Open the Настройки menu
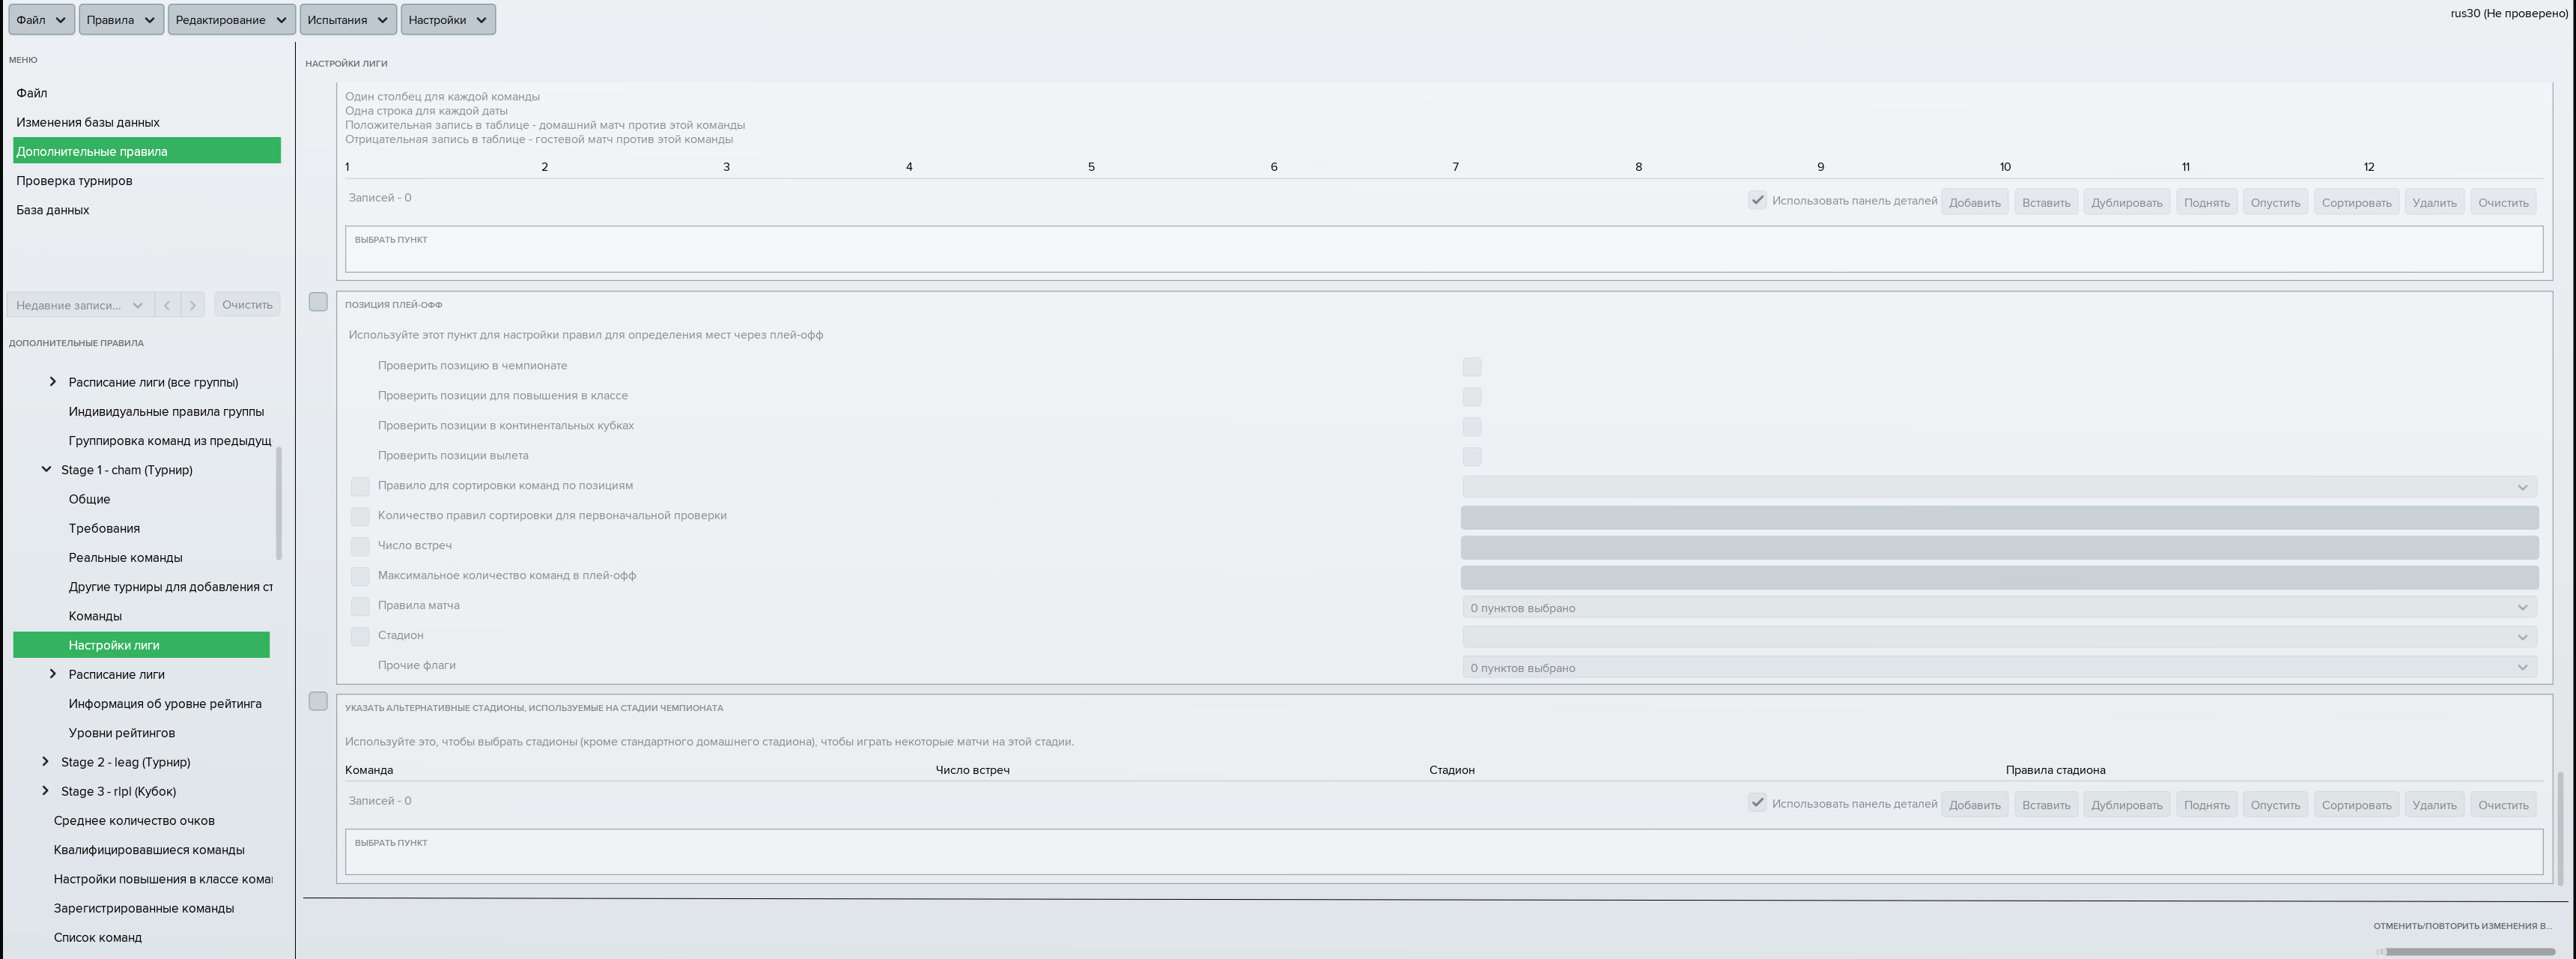The height and width of the screenshot is (959, 2576). pos(448,20)
